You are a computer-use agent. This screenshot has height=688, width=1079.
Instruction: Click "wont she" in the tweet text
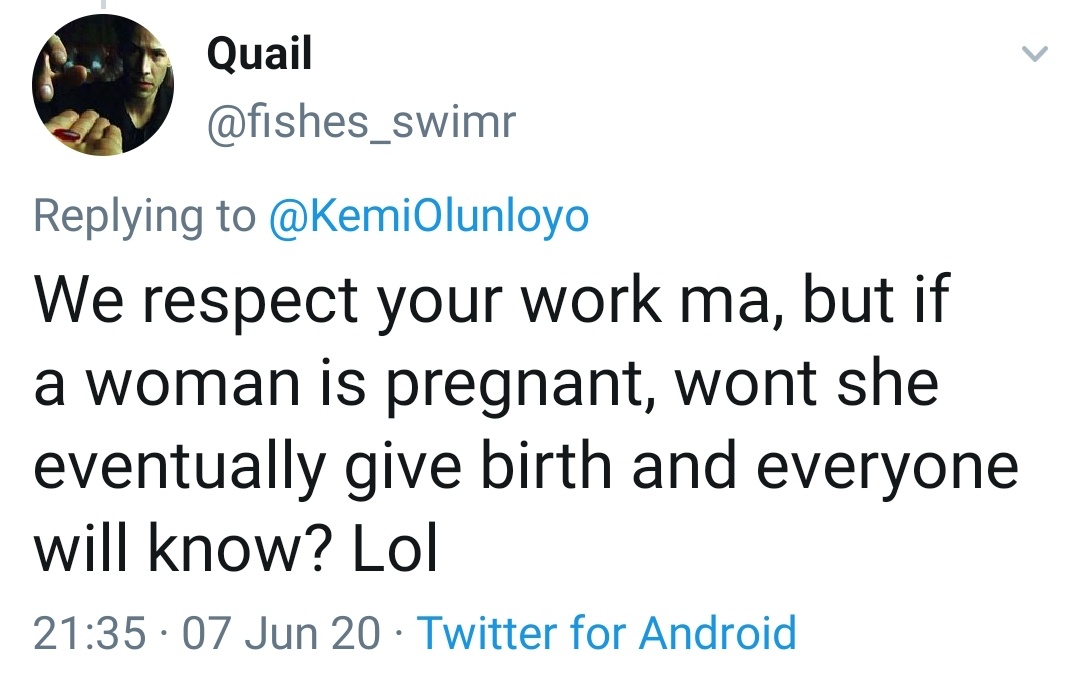[808, 385]
